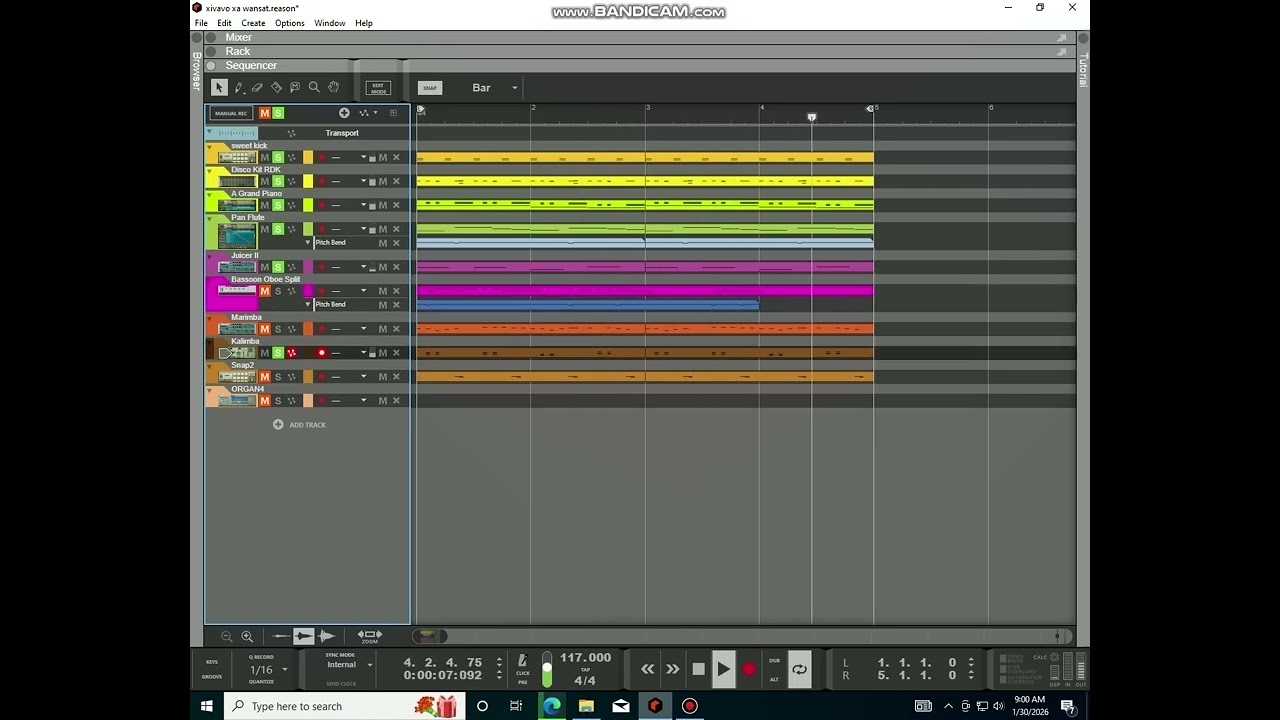Click the ORGAN4 device icon
The image size is (1280, 720).
point(238,401)
